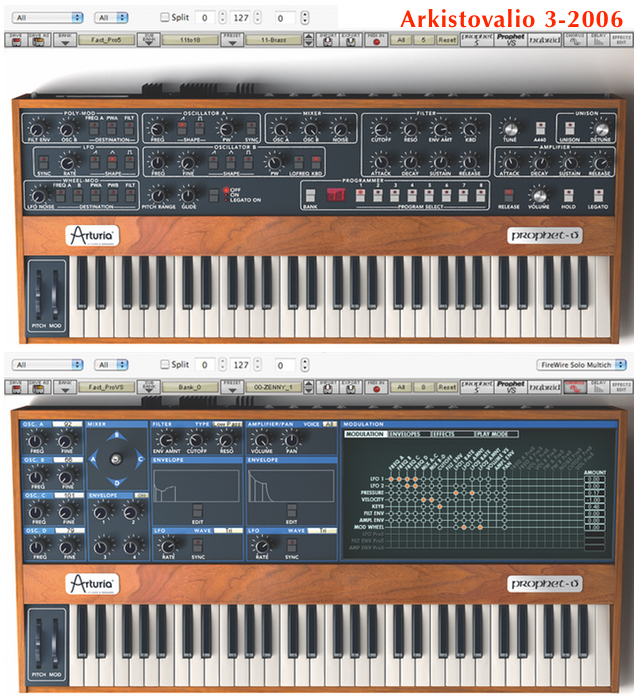The width and height of the screenshot is (640, 700).
Task: Toggle the LFO SYNC switch on Prophet 5
Action: 43,162
